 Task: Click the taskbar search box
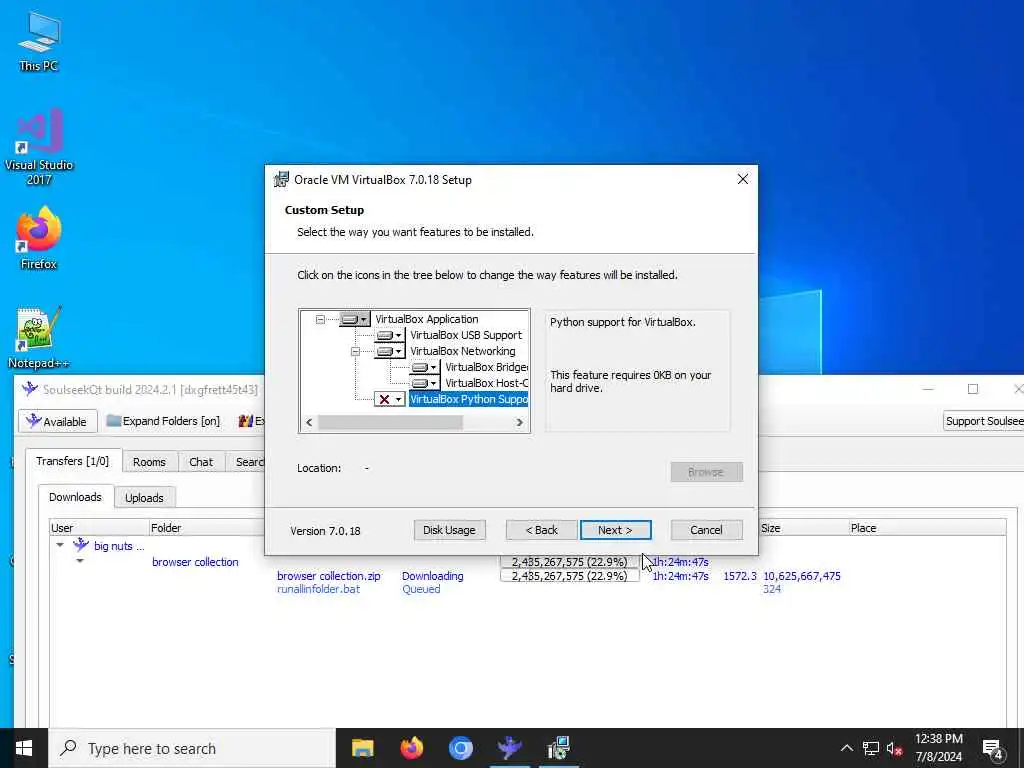pos(192,748)
